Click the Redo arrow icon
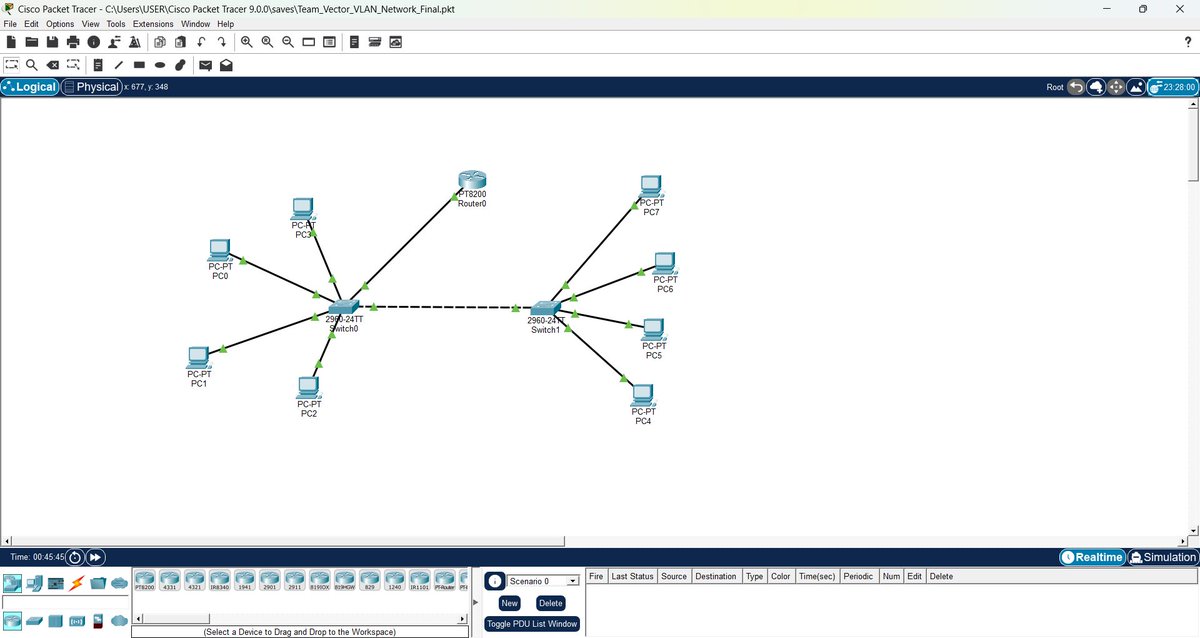The height and width of the screenshot is (638, 1200). 221,42
